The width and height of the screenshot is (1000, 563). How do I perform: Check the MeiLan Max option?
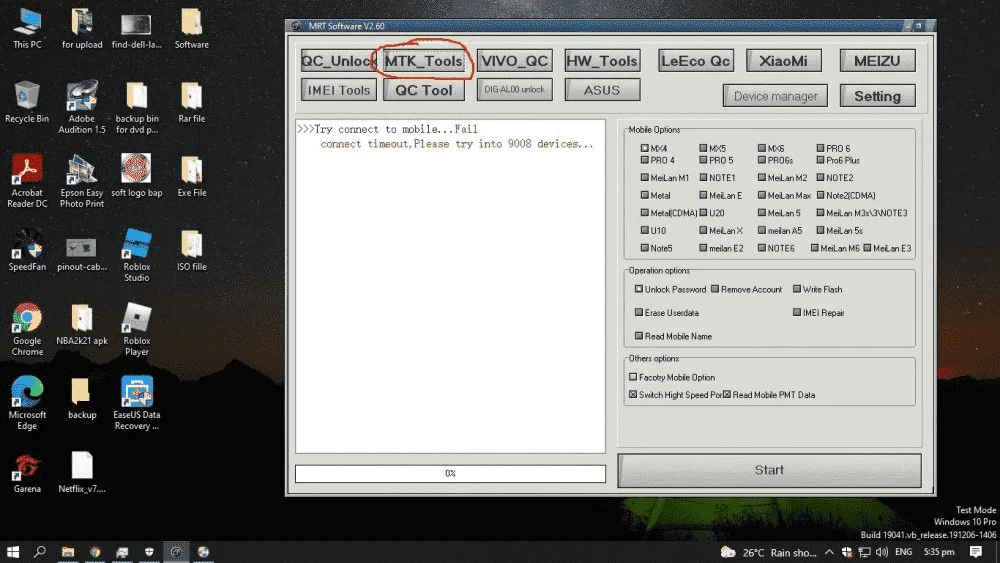[762, 196]
